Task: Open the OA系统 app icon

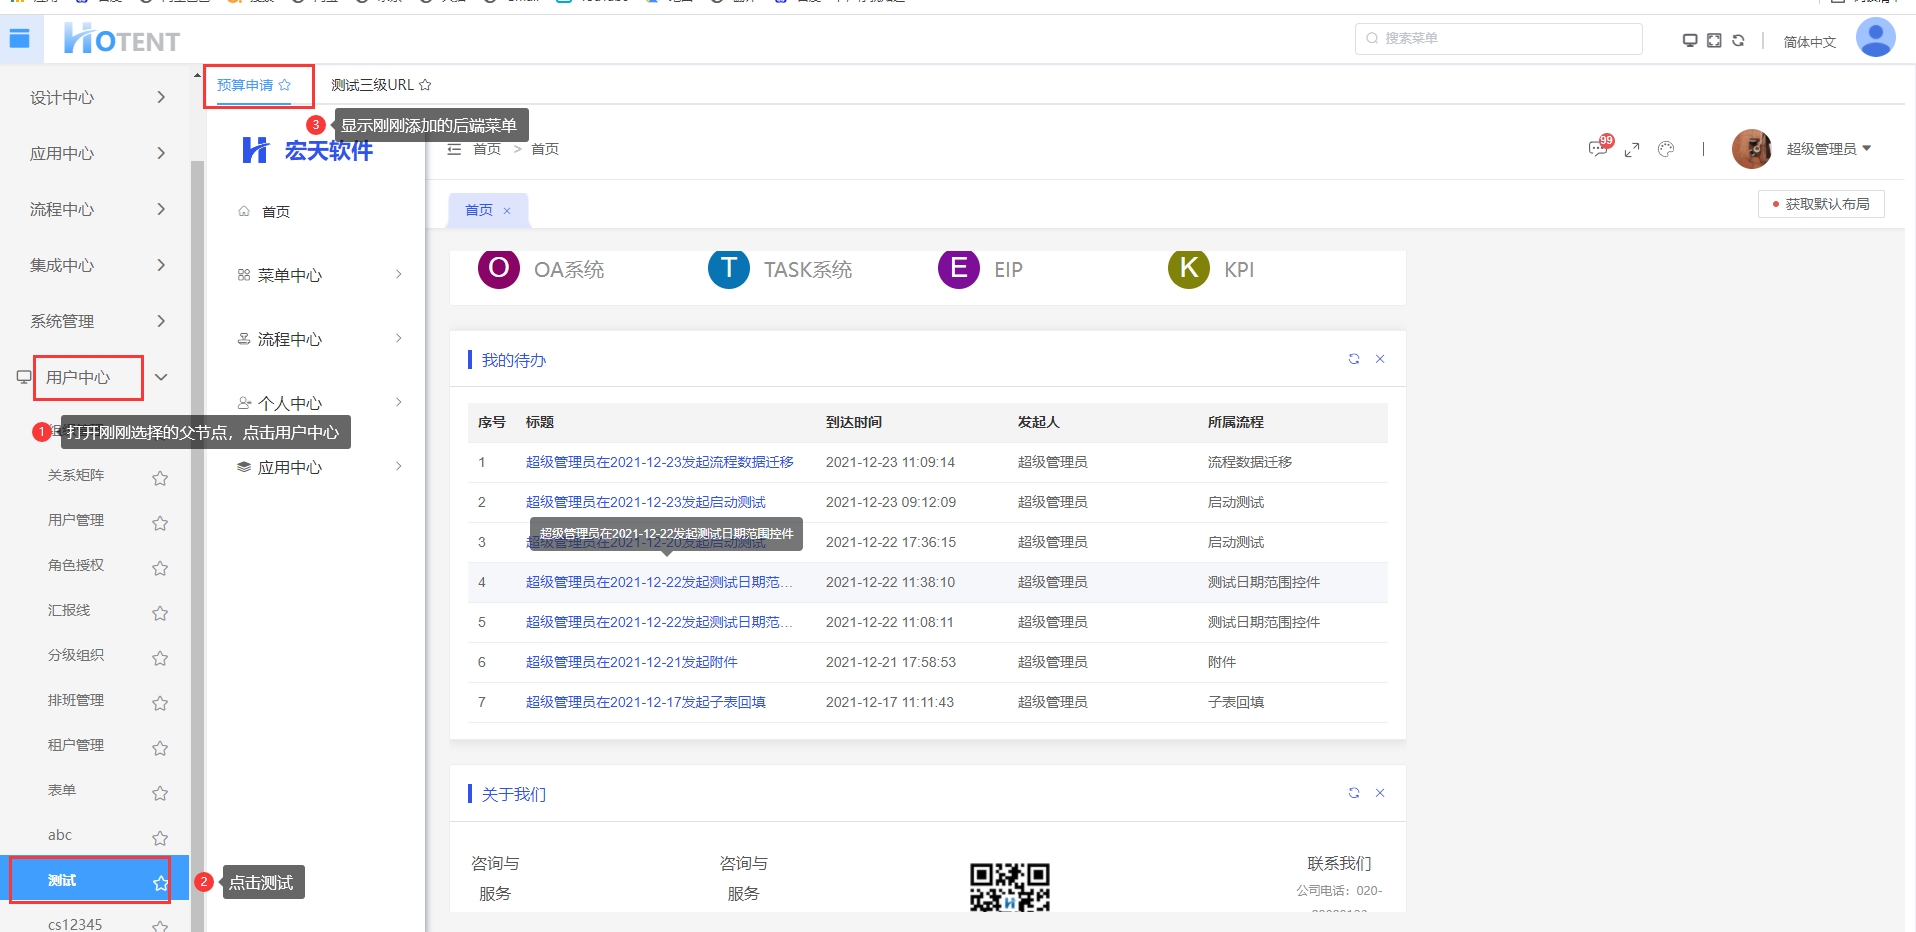Action: tap(499, 269)
